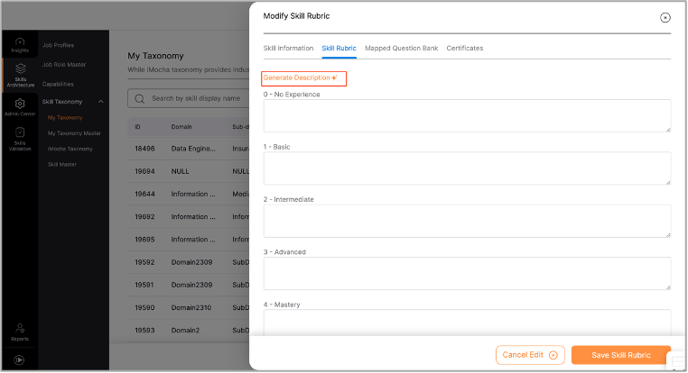Open Job Role Master menu item
The image size is (688, 373).
(64, 65)
